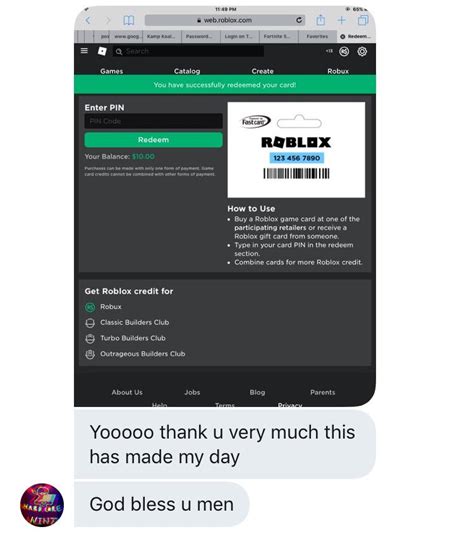
Task: Focus the PIN Code input field
Action: click(x=153, y=121)
